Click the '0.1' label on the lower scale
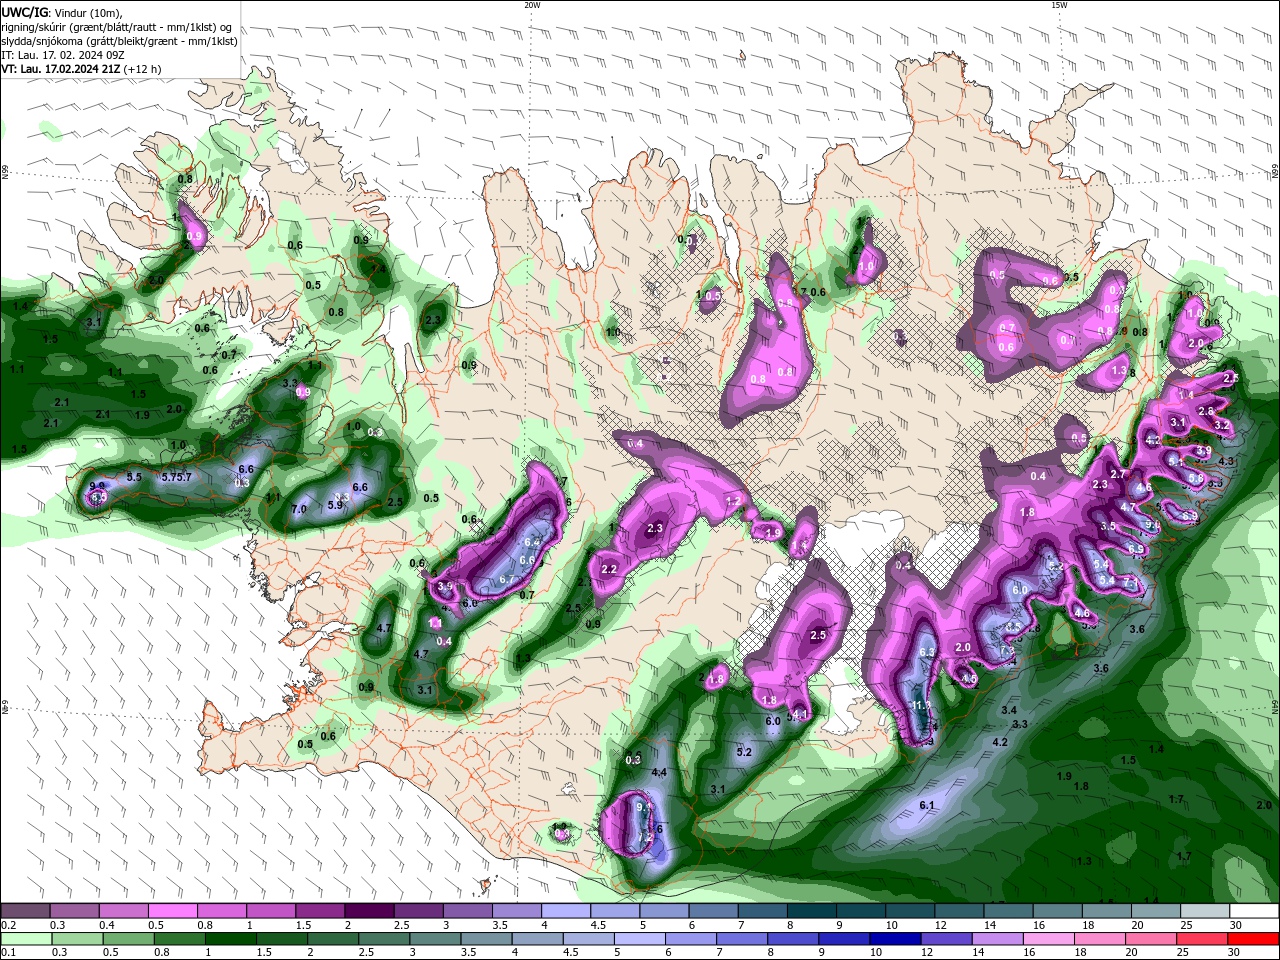This screenshot has width=1280, height=960. point(7,953)
